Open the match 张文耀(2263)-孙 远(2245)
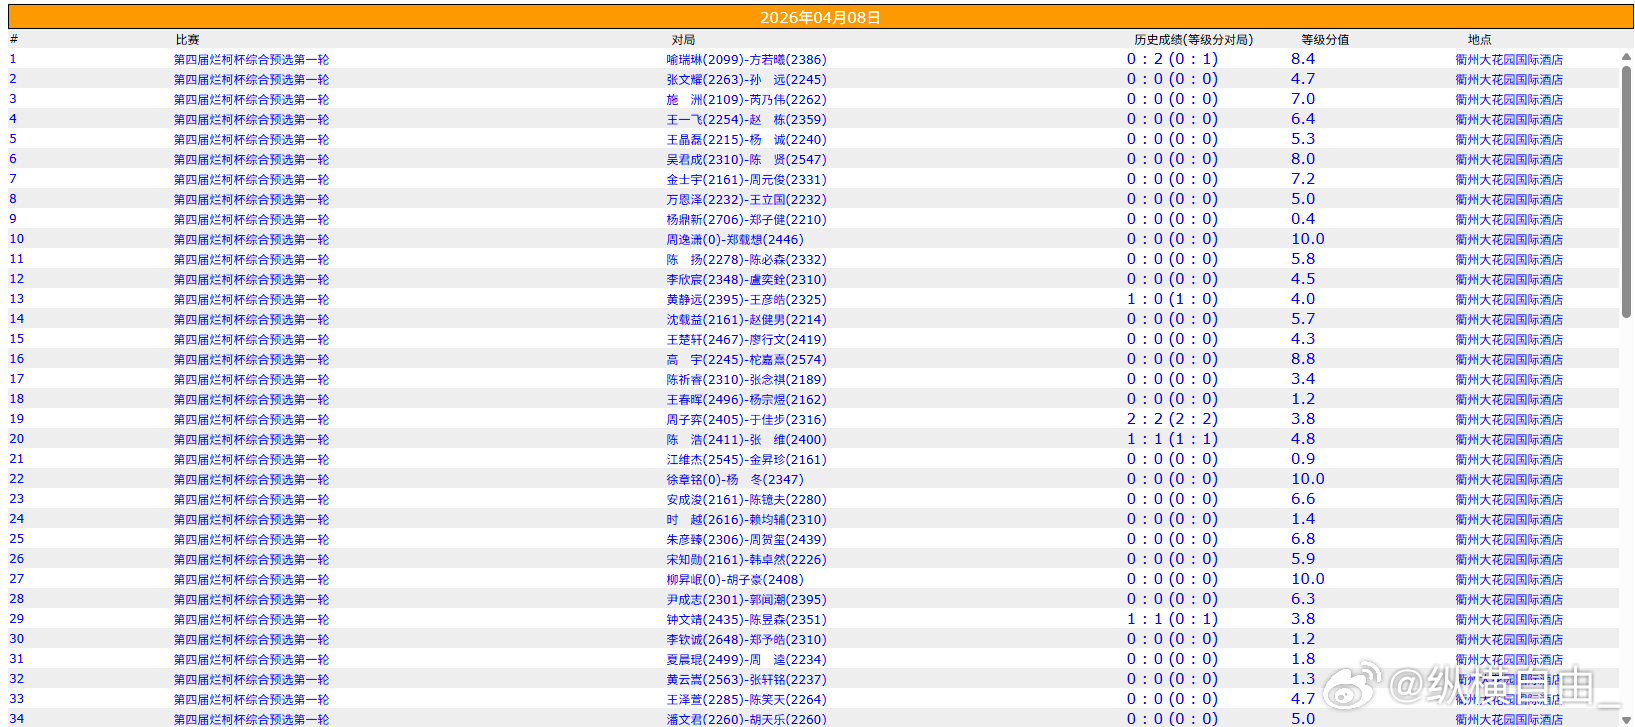 [746, 80]
